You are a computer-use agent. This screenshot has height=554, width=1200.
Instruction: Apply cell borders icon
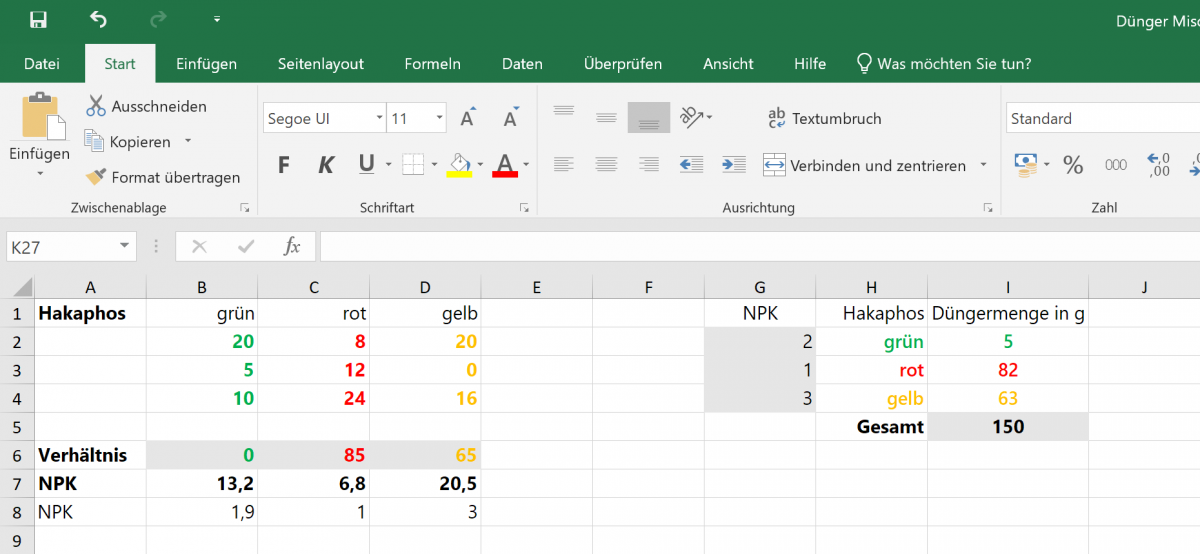tap(413, 164)
